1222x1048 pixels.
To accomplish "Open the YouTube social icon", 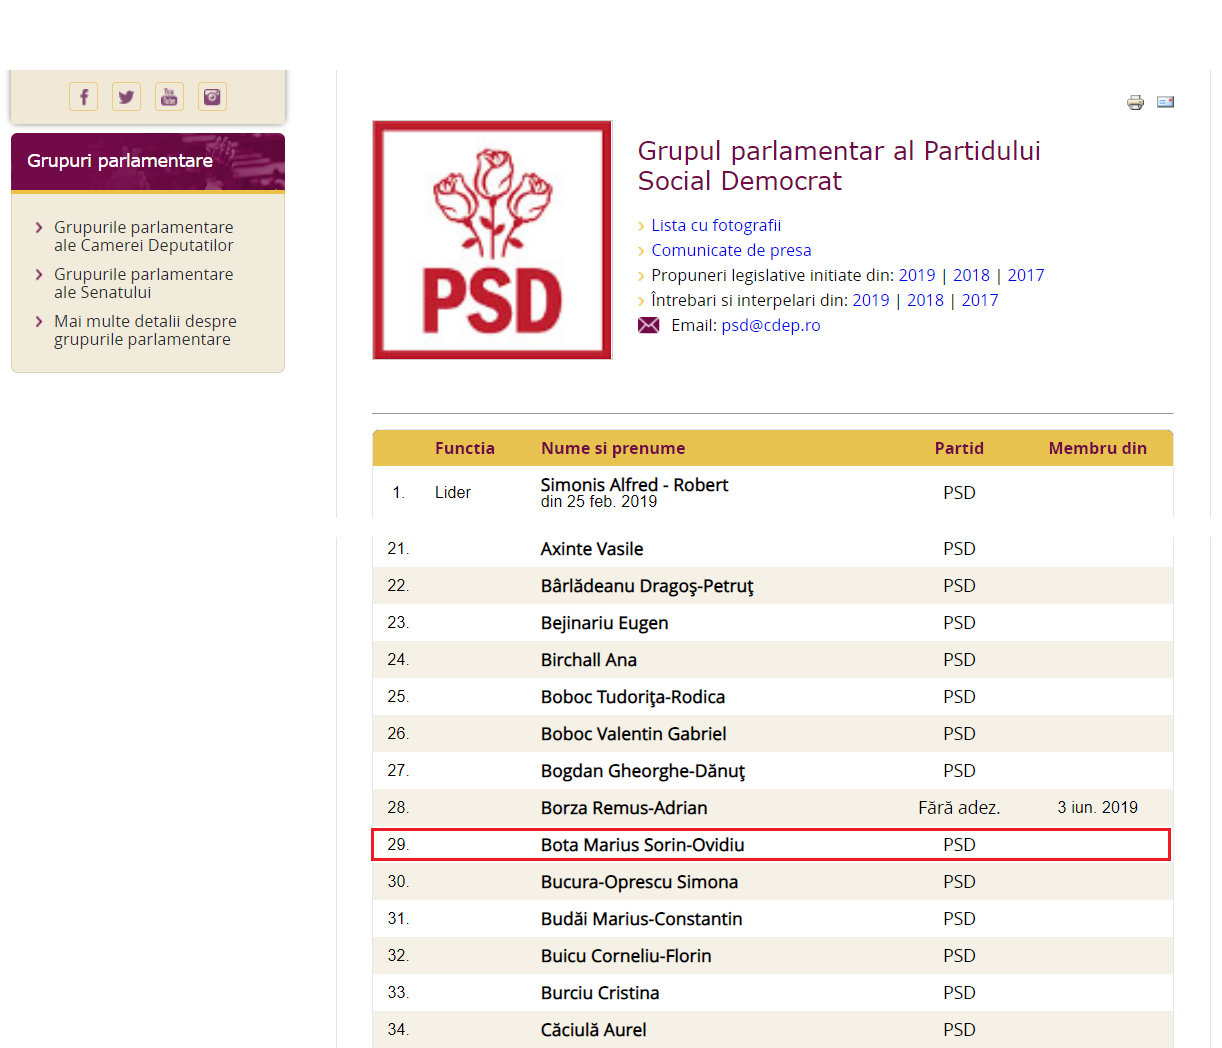I will (x=169, y=97).
